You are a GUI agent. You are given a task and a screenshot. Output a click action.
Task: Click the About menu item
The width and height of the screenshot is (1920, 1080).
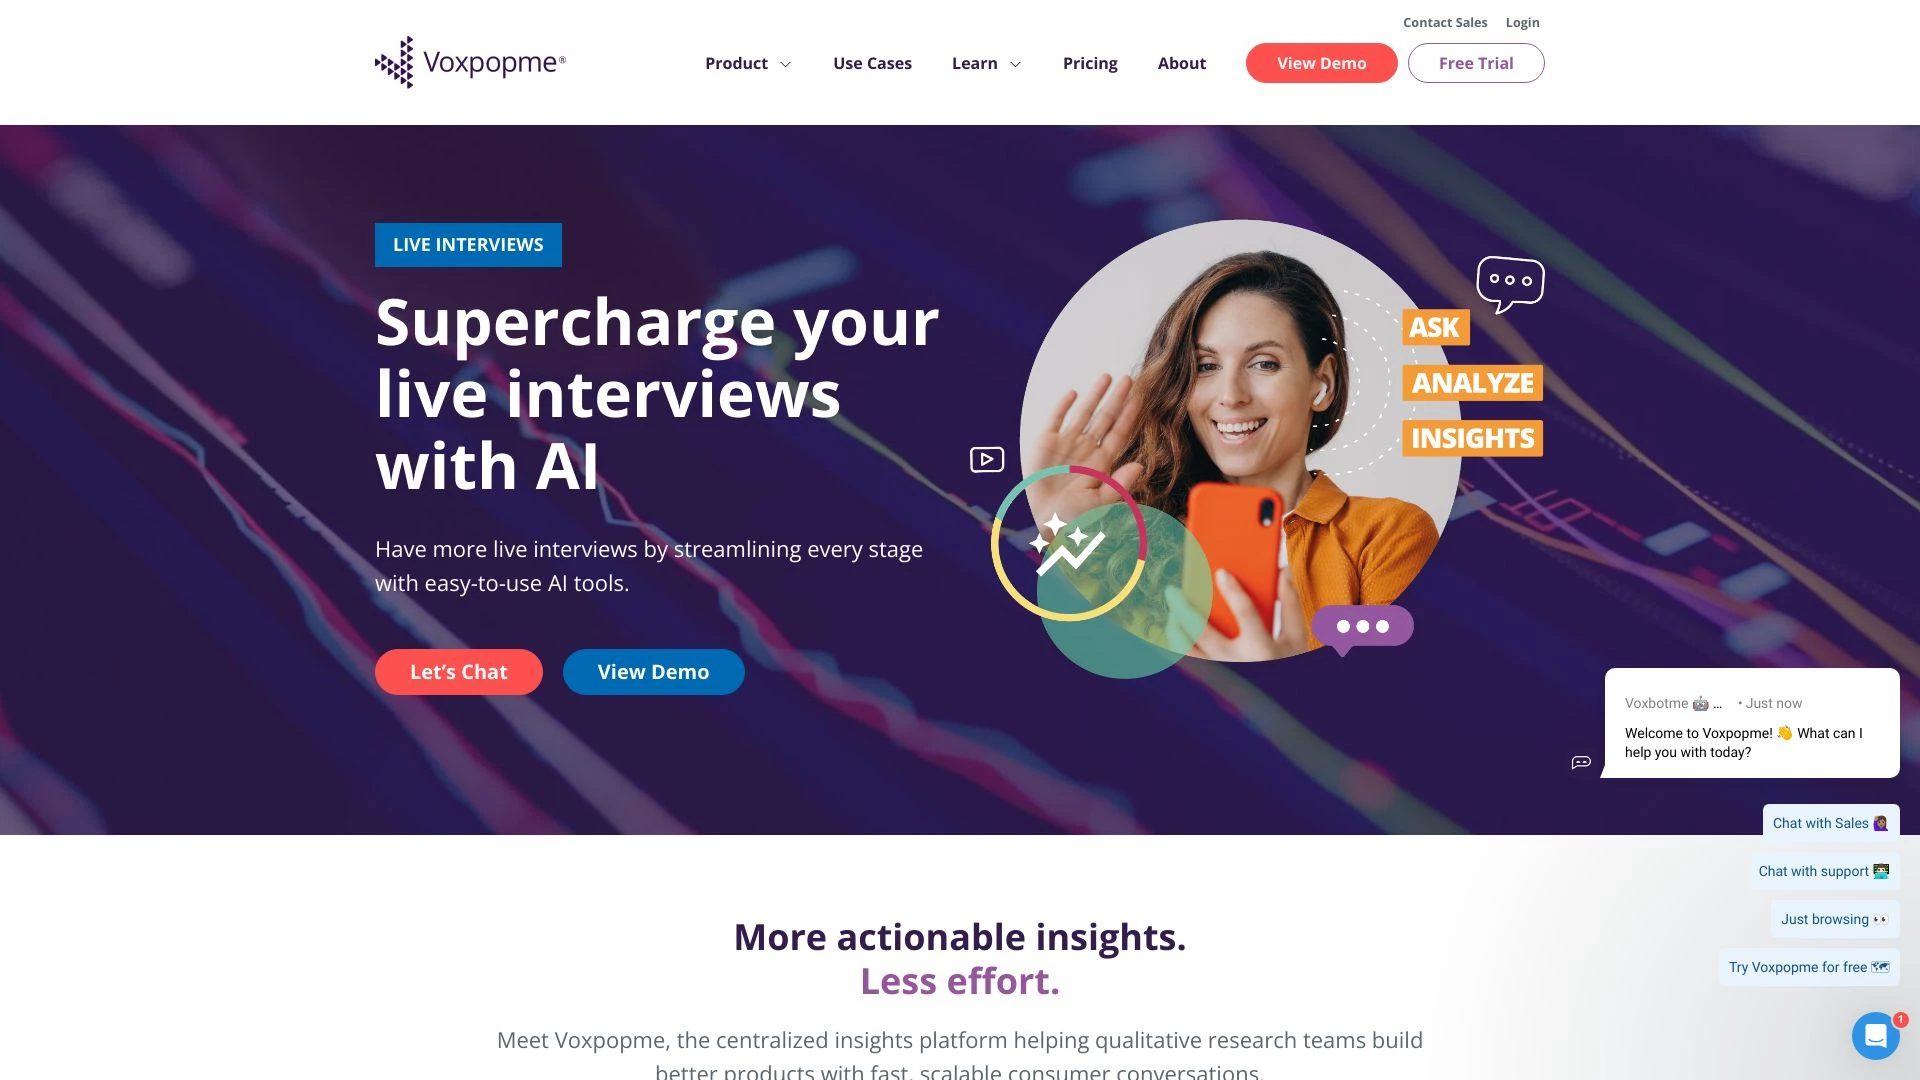point(1180,62)
